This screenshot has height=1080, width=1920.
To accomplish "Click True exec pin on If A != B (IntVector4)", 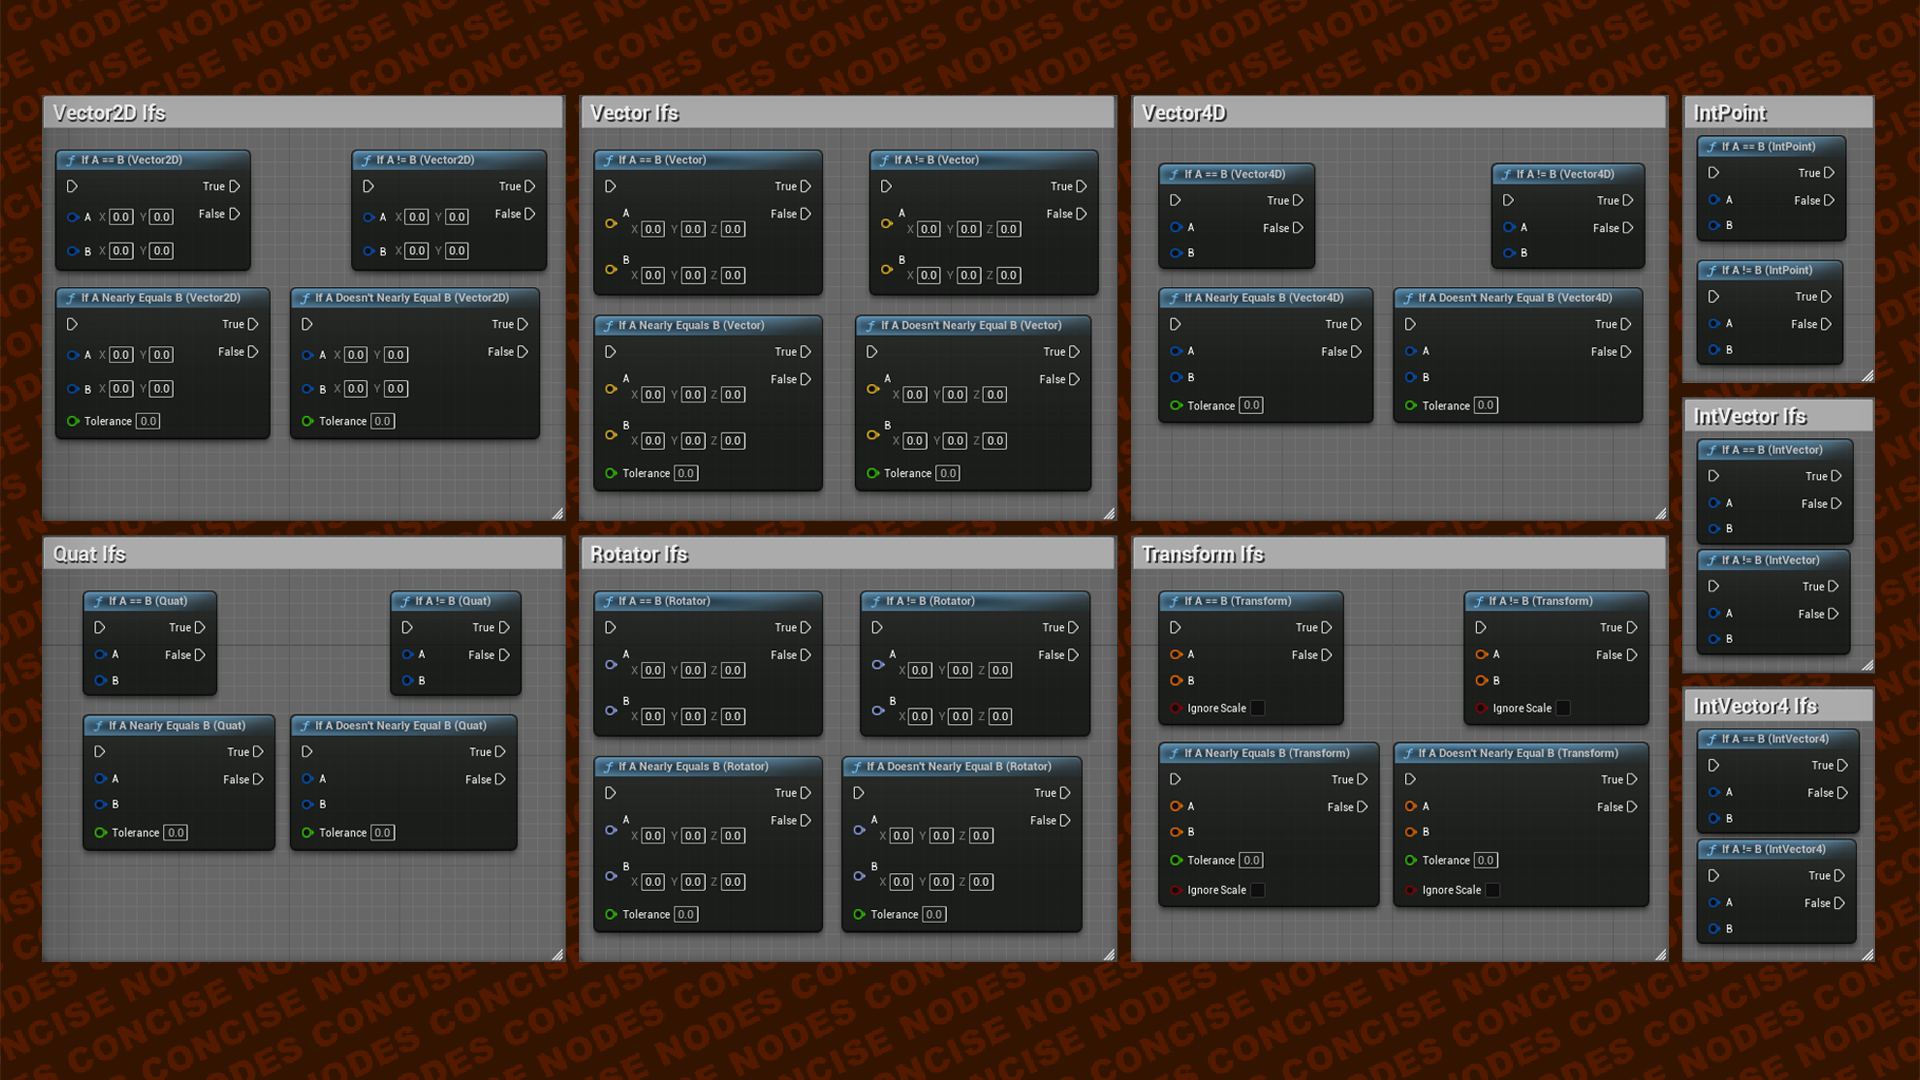I will point(1840,876).
